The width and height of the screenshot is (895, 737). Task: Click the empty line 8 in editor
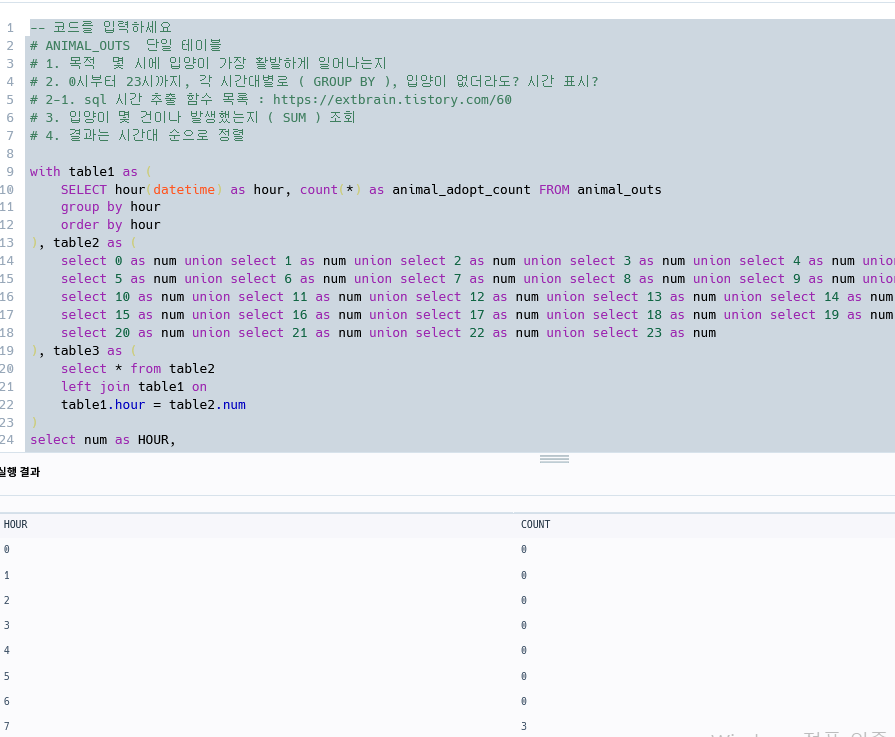click(x=457, y=154)
